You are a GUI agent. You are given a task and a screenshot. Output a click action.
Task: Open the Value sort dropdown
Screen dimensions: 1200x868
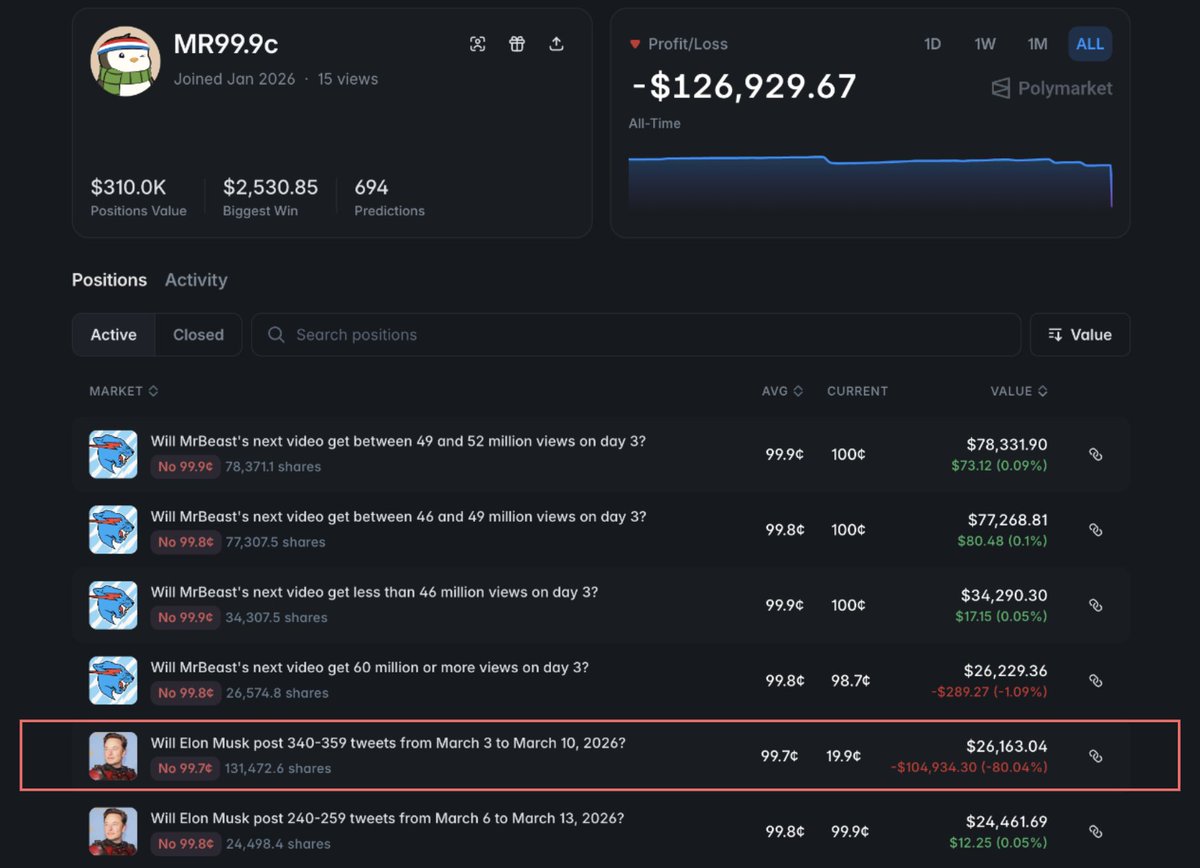coord(1080,335)
